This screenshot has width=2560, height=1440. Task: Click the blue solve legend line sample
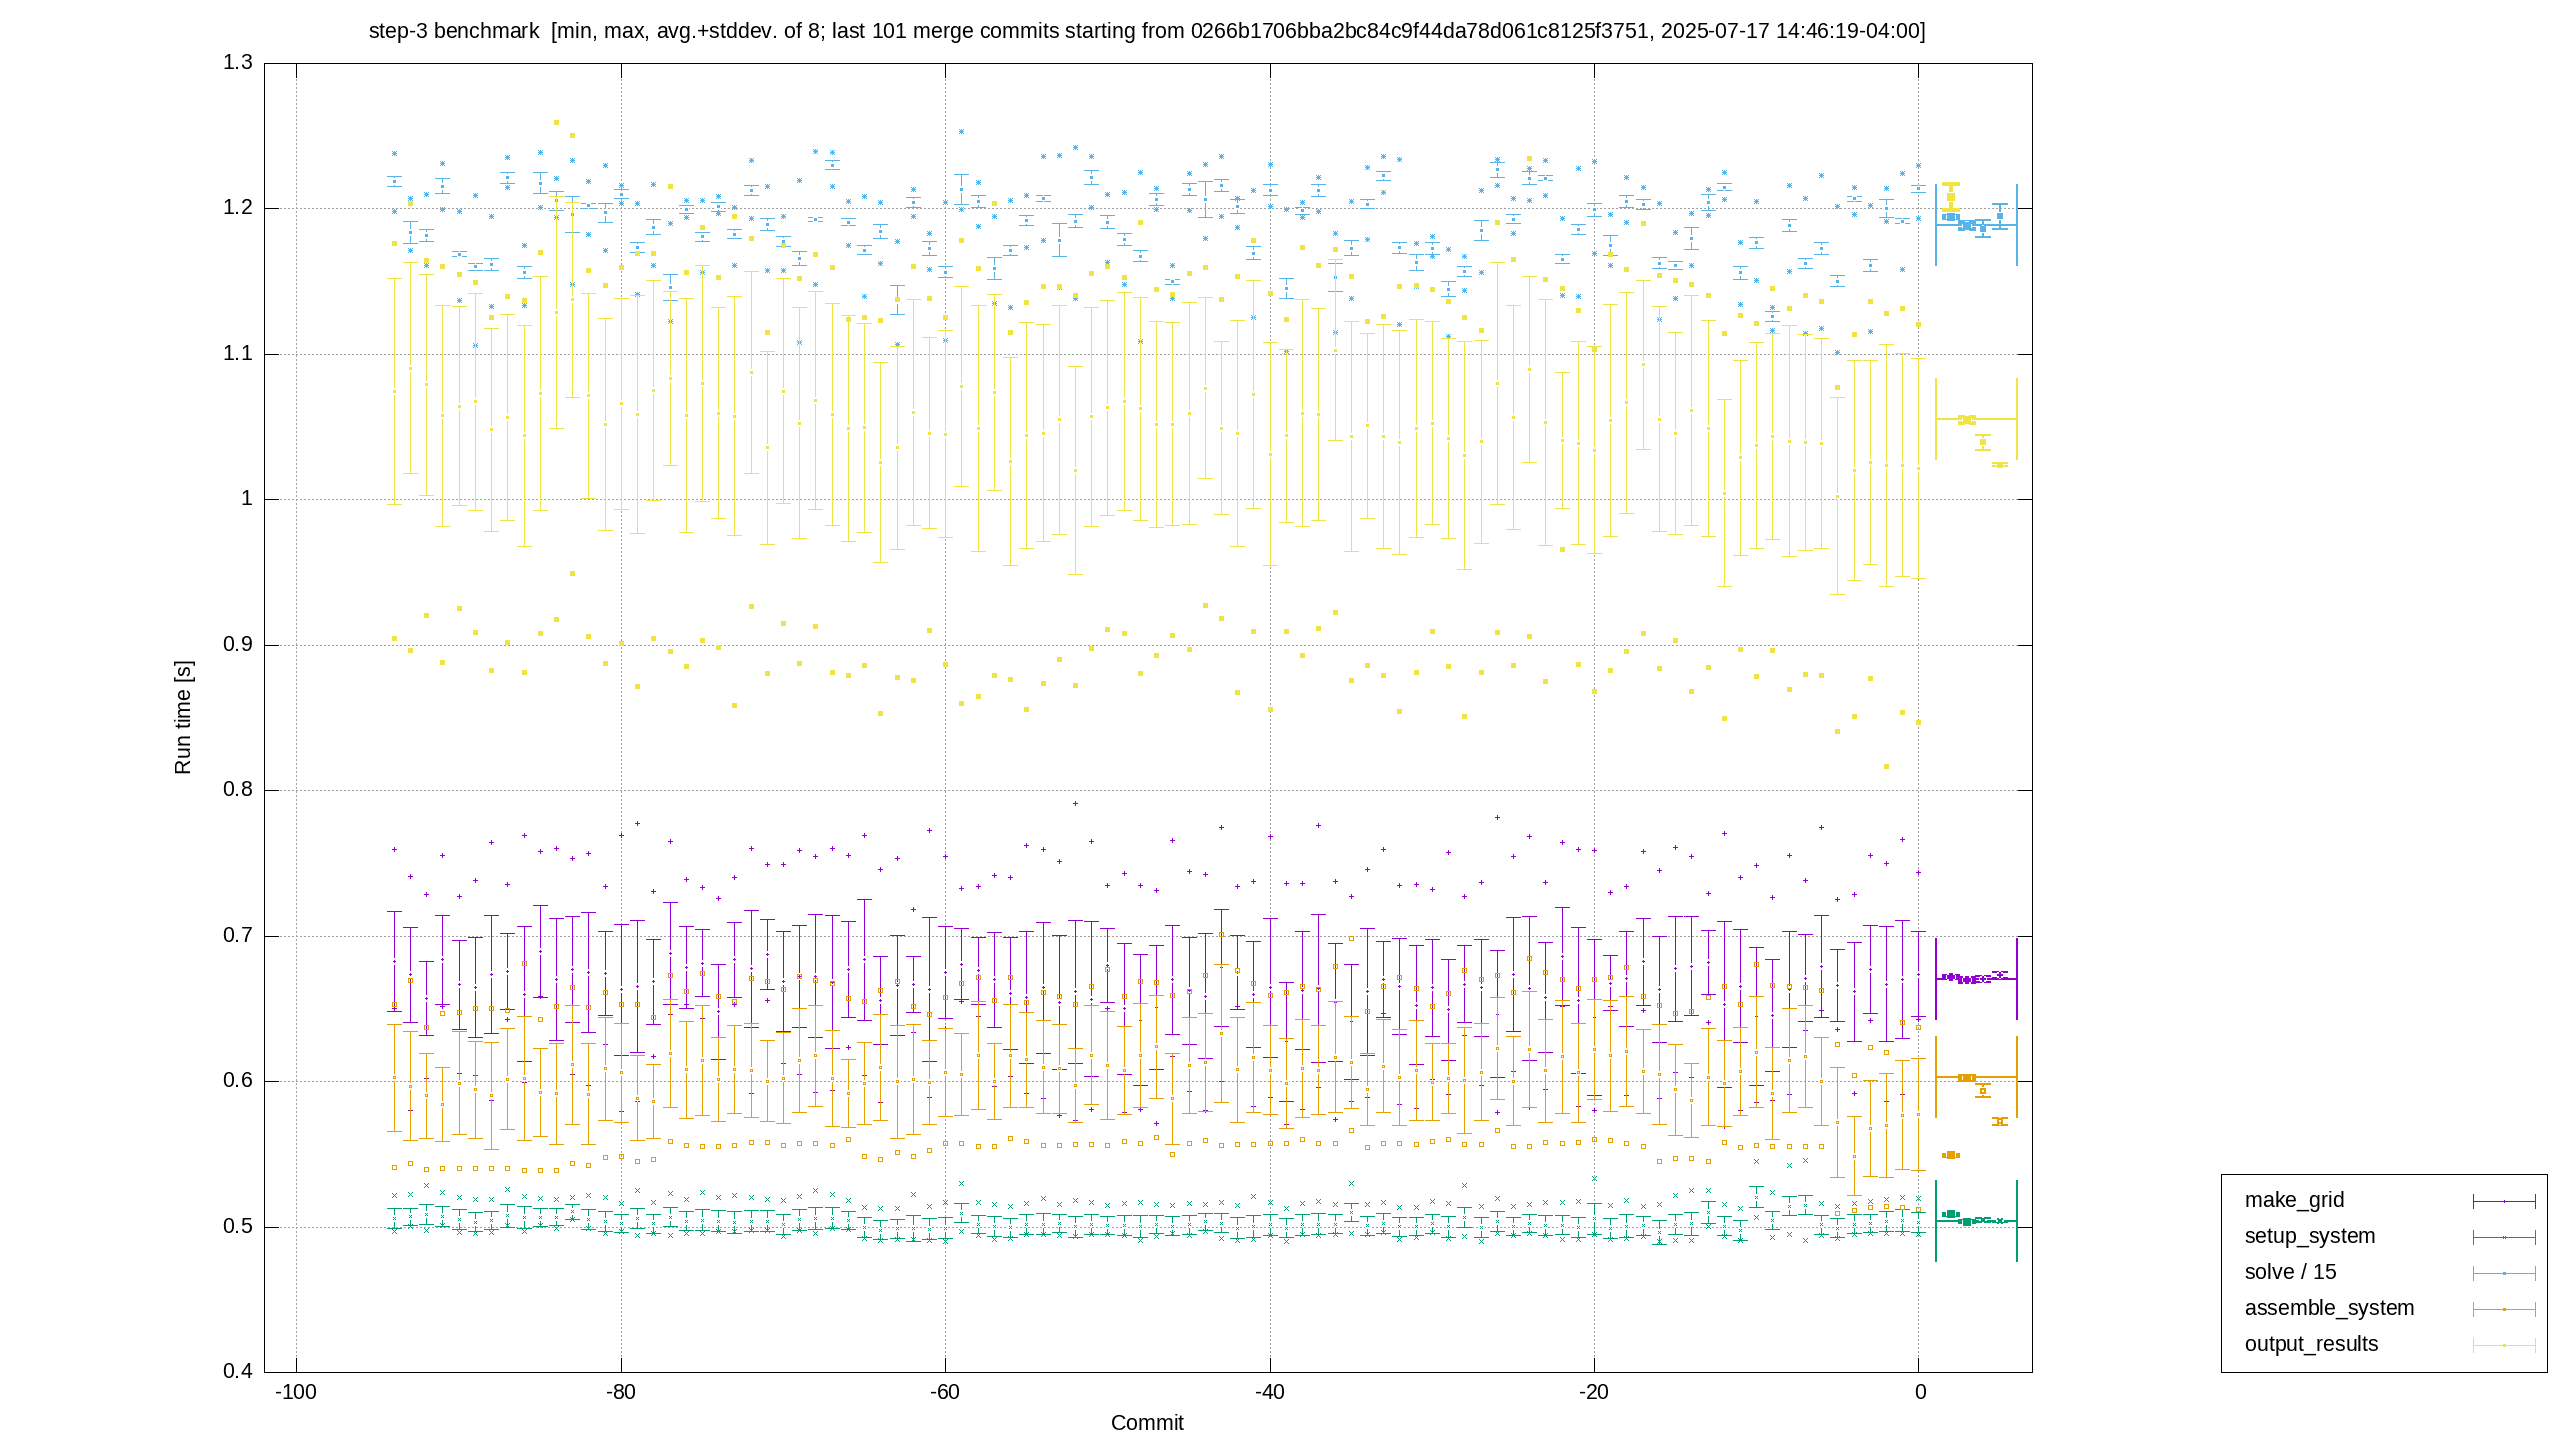pos(2504,1273)
